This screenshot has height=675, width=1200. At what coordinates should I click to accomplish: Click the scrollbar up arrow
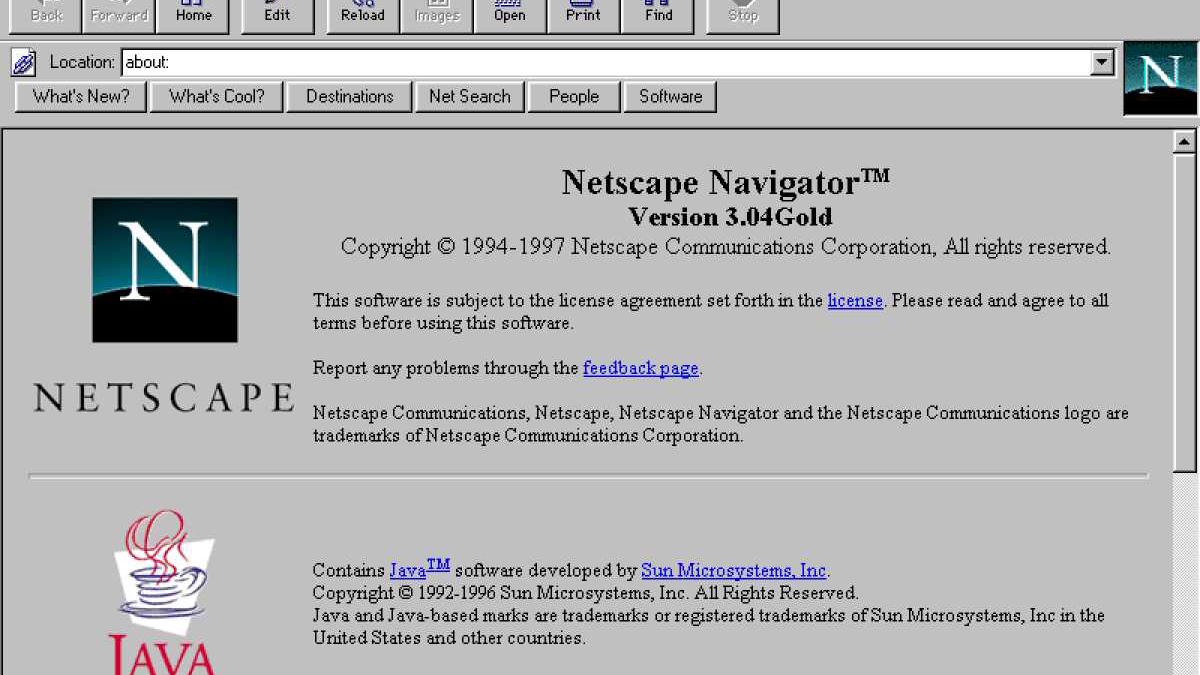click(x=1184, y=142)
